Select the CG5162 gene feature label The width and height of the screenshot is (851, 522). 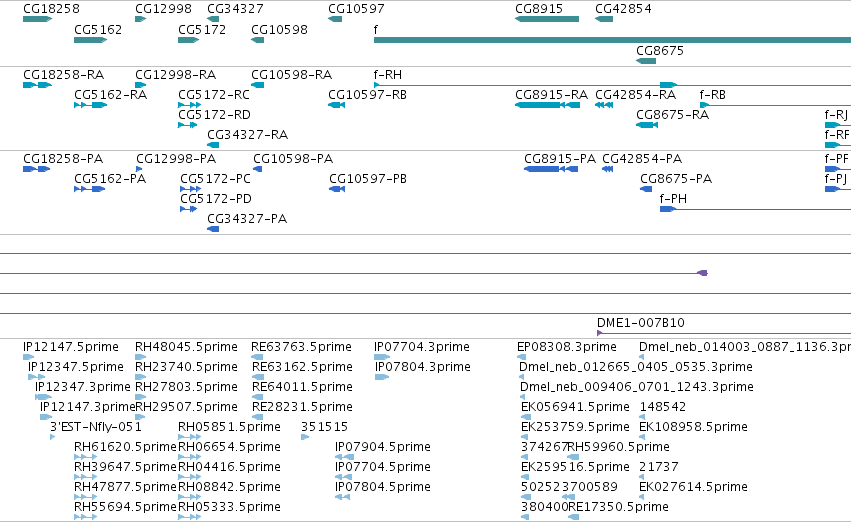[98, 29]
